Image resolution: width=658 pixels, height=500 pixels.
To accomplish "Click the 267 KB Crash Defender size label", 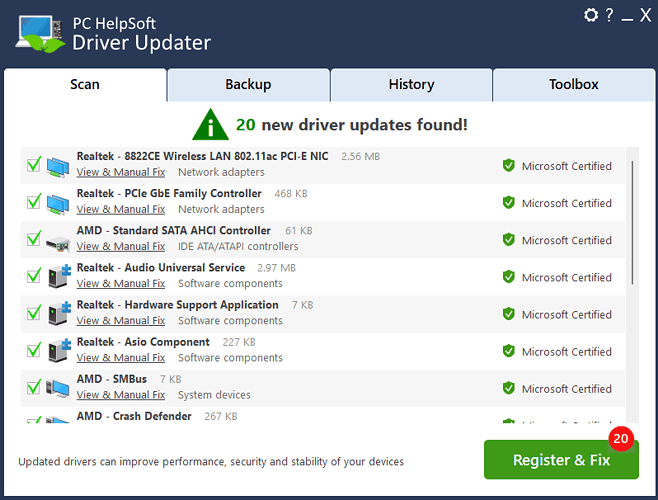I will tap(221, 416).
